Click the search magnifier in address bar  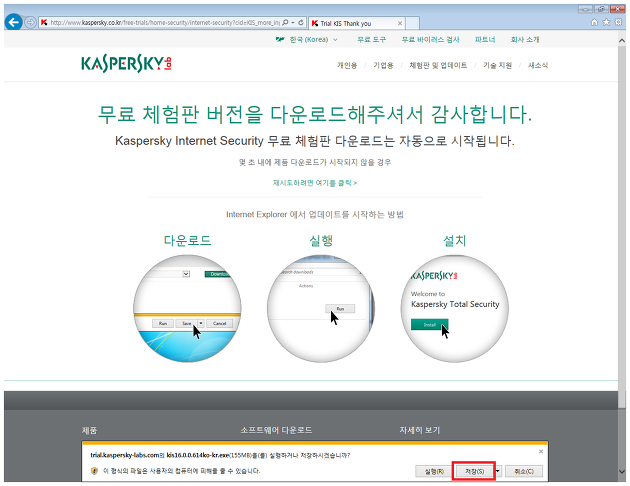click(285, 22)
